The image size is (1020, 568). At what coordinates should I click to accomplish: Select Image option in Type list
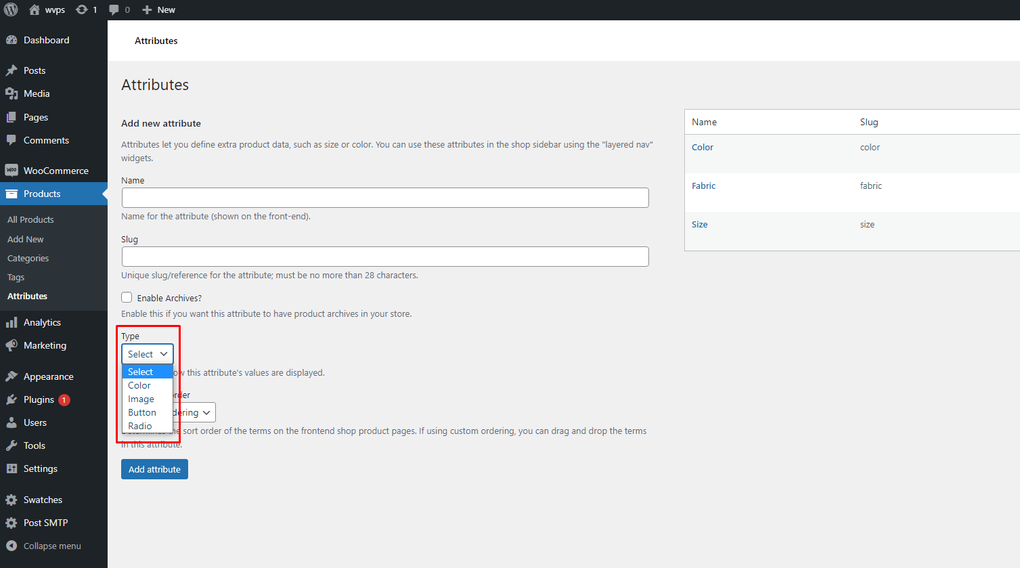click(x=141, y=399)
